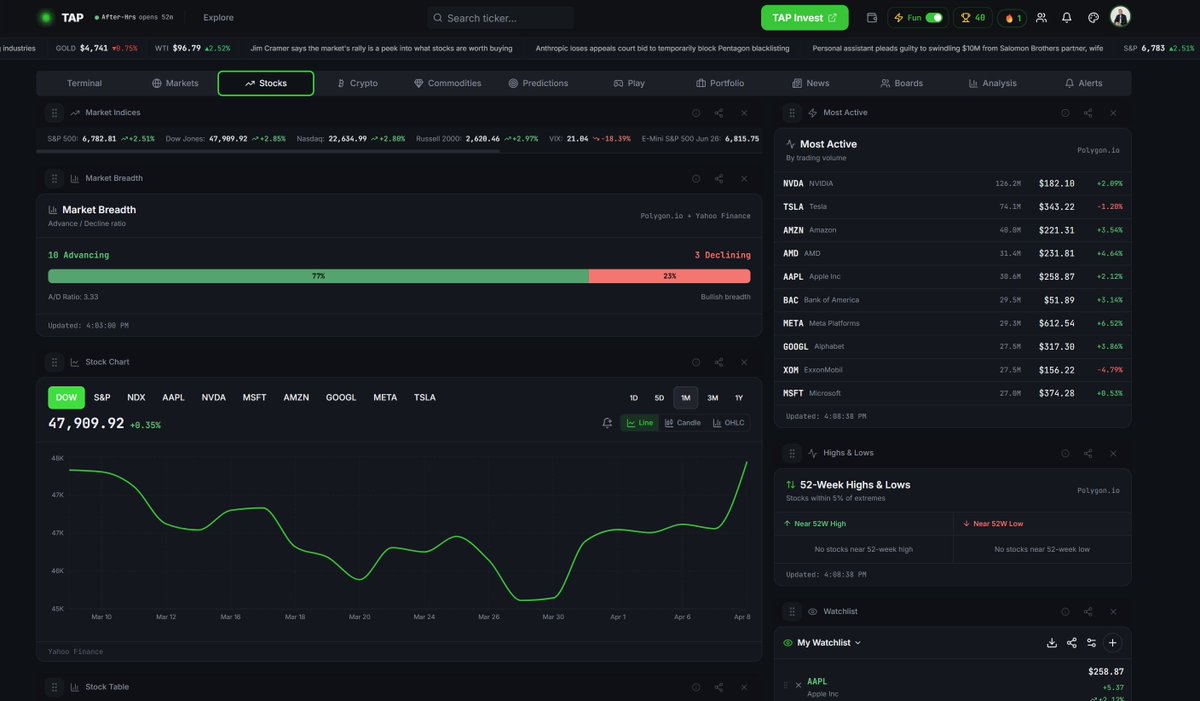Viewport: 1200px width, 701px height.
Task: Open the theme palette icon
Action: (x=1093, y=18)
